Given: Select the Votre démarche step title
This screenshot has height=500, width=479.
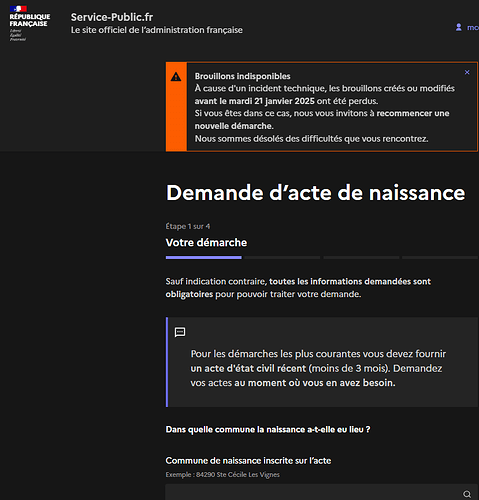Looking at the screenshot, I should (x=206, y=242).
